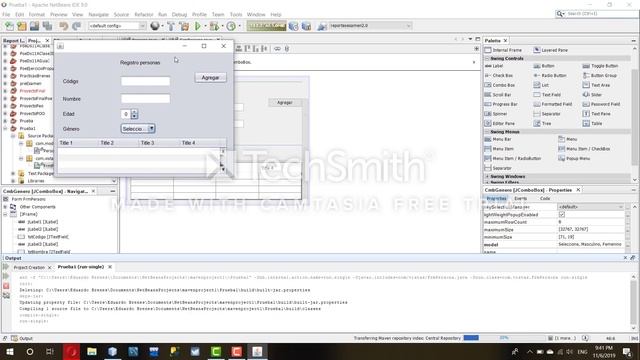Collapse the Swing Menus palette section
This screenshot has width=640, height=360.
pos(487,132)
